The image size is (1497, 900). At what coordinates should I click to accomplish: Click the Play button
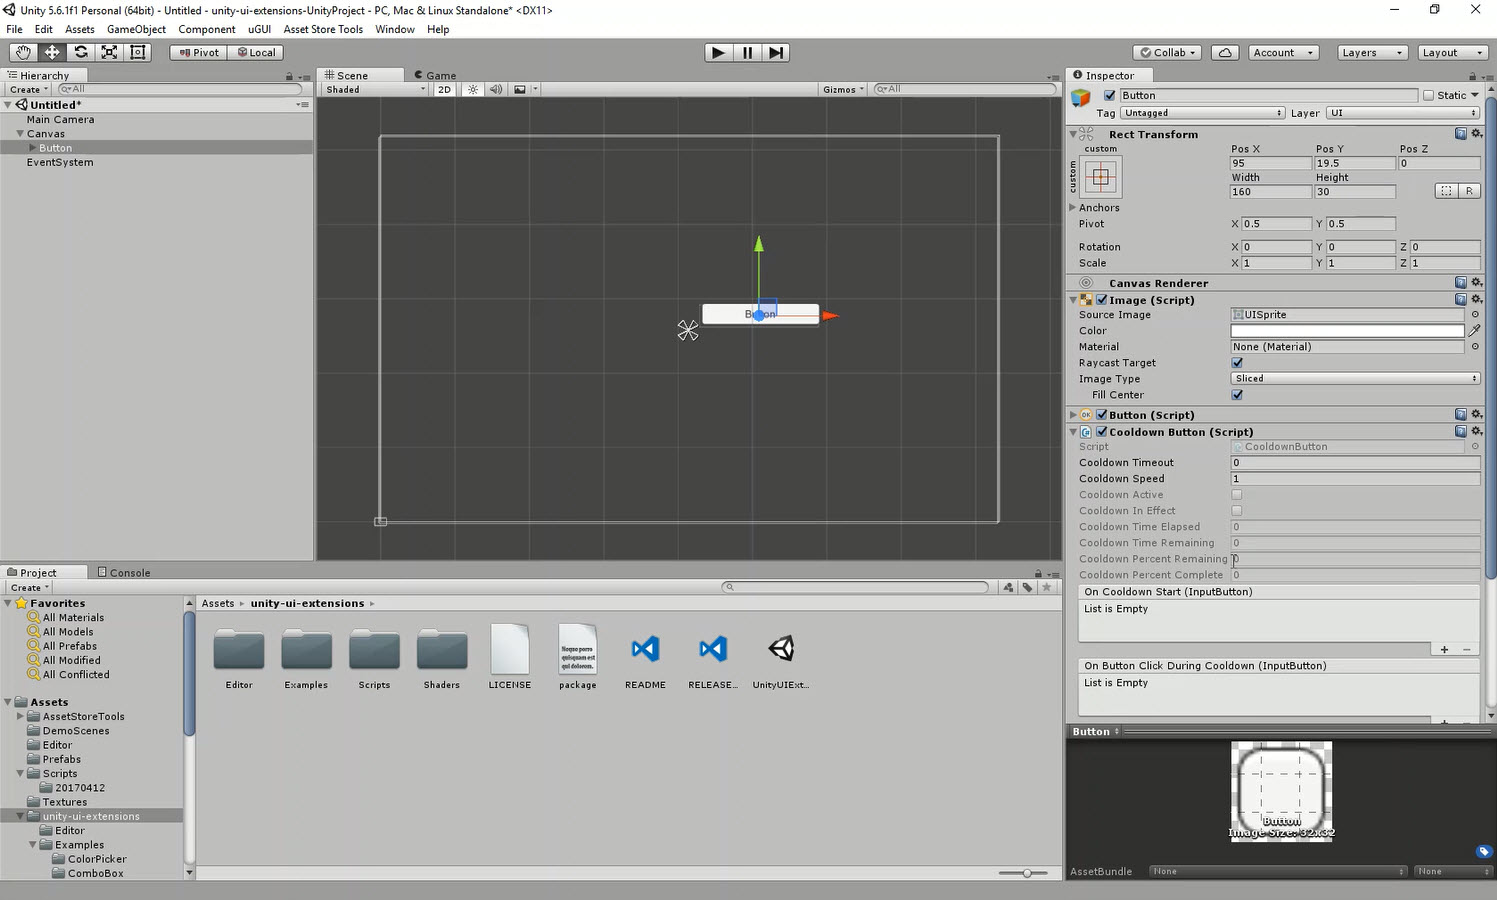coord(718,53)
